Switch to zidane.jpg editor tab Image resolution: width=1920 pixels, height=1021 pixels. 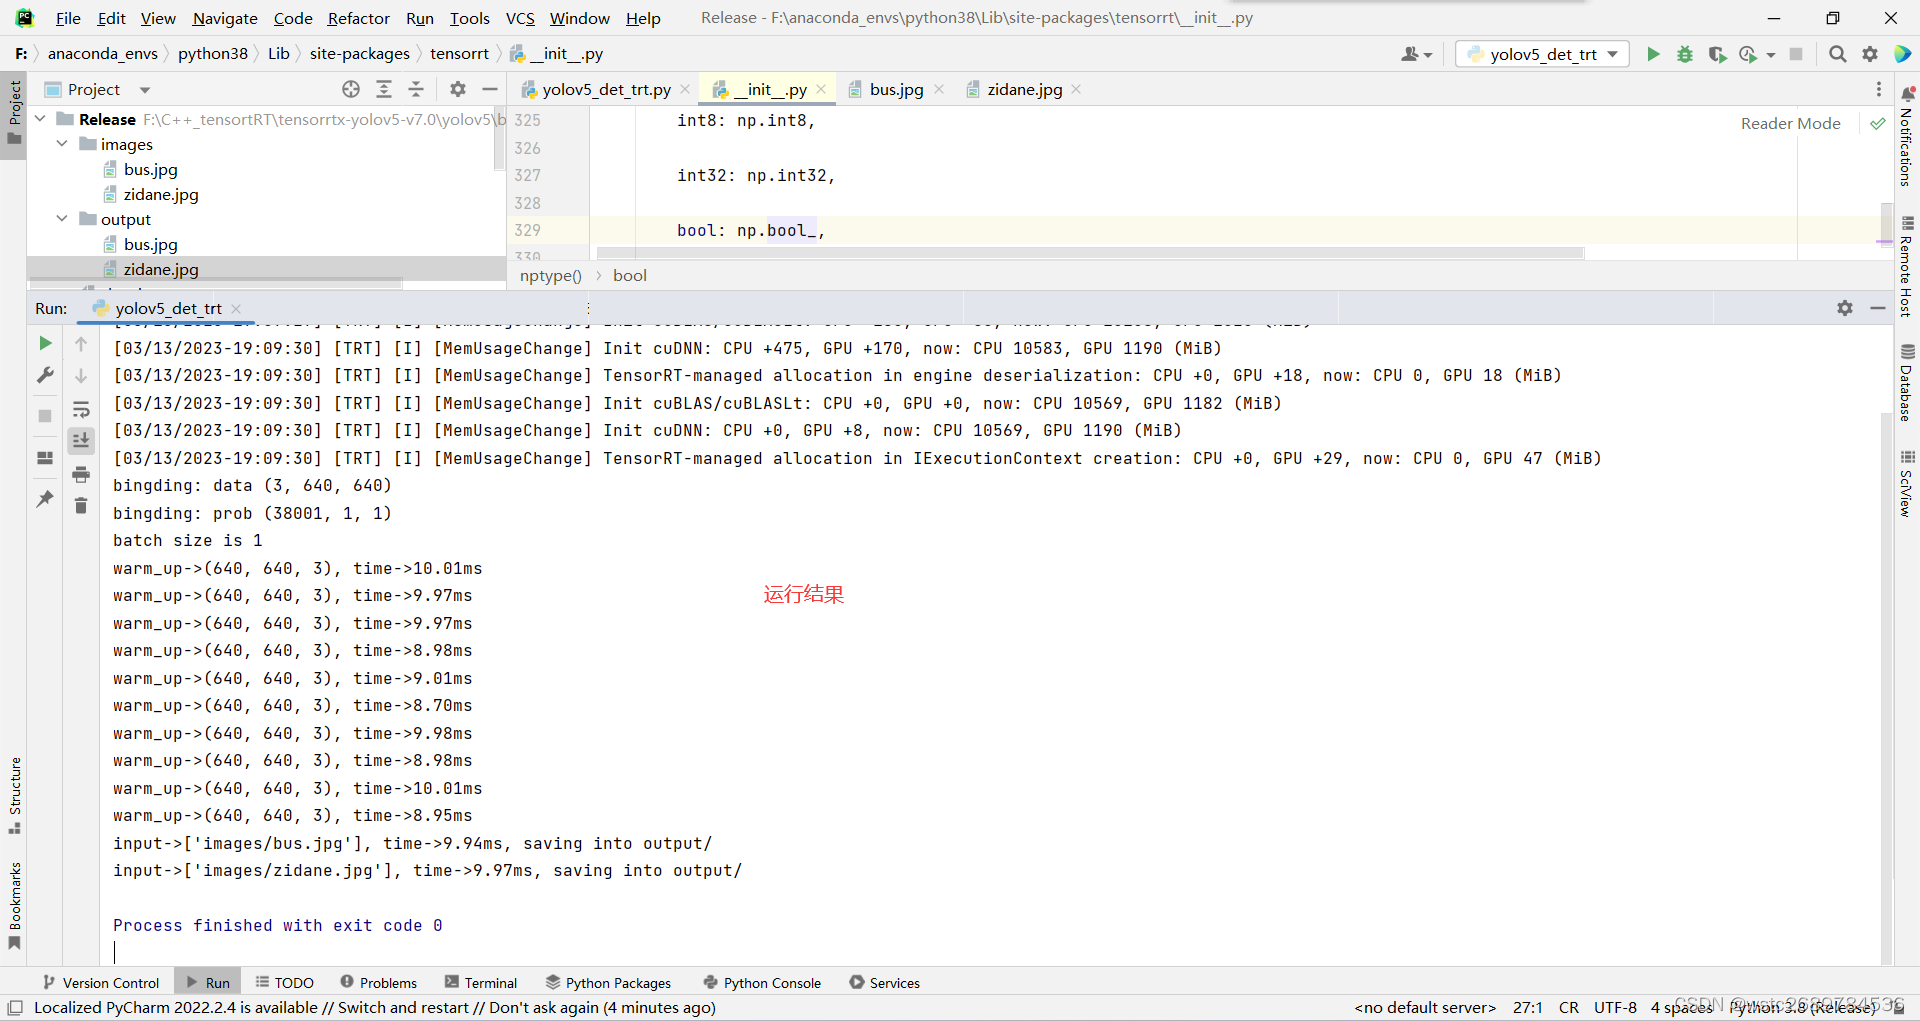(x=1024, y=89)
